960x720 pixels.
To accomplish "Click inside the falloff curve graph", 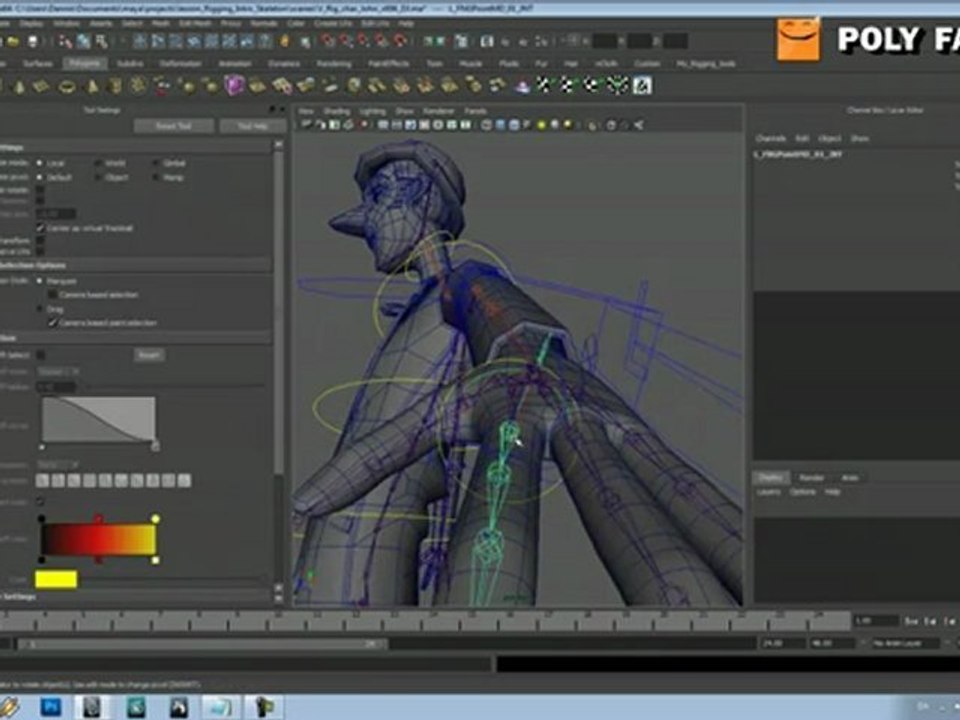I will [99, 419].
